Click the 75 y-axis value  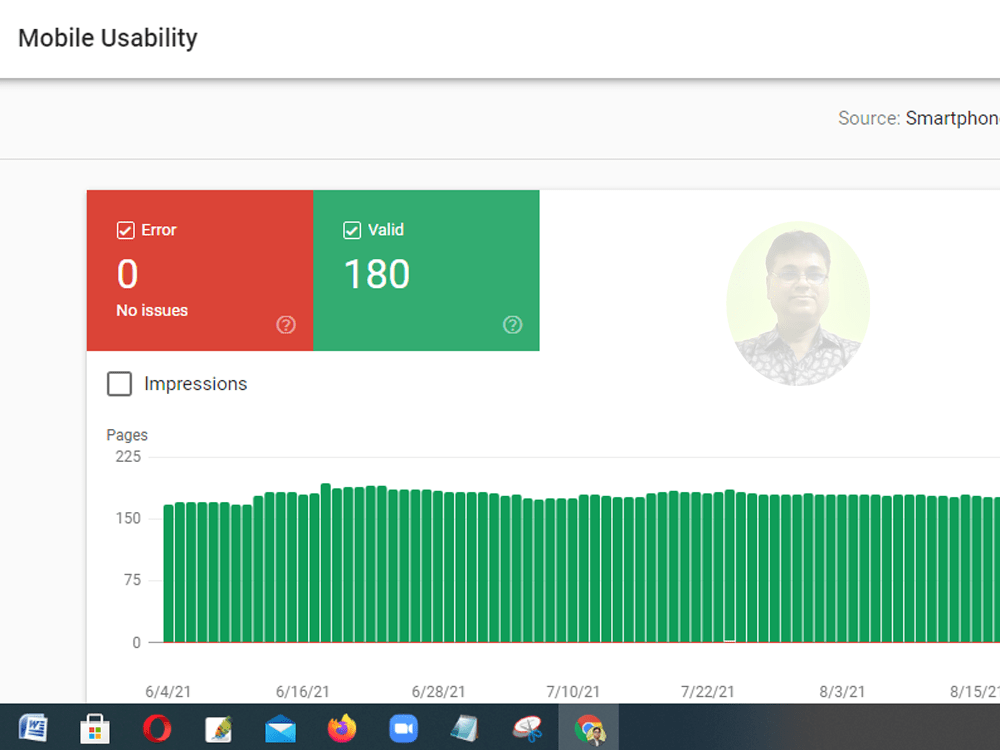tap(132, 580)
